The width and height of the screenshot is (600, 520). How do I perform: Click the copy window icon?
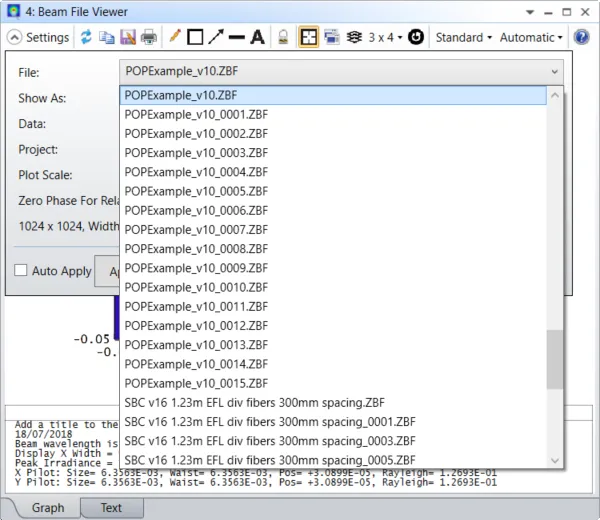coord(107,37)
